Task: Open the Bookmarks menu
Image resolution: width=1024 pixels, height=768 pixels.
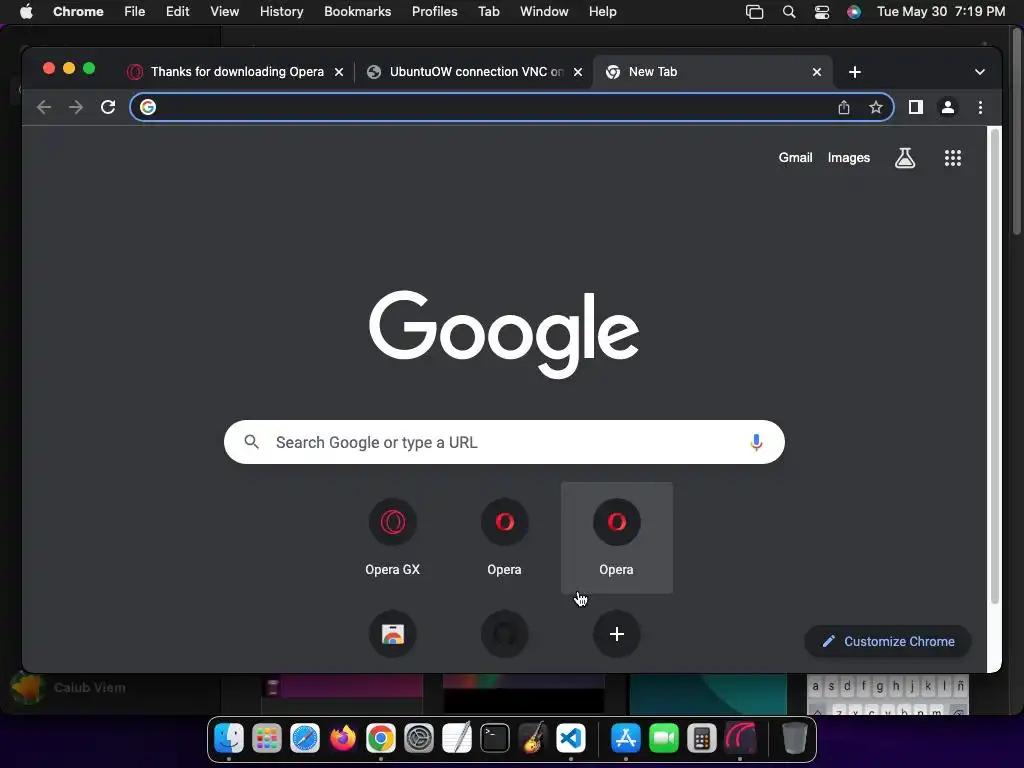Action: tap(357, 12)
